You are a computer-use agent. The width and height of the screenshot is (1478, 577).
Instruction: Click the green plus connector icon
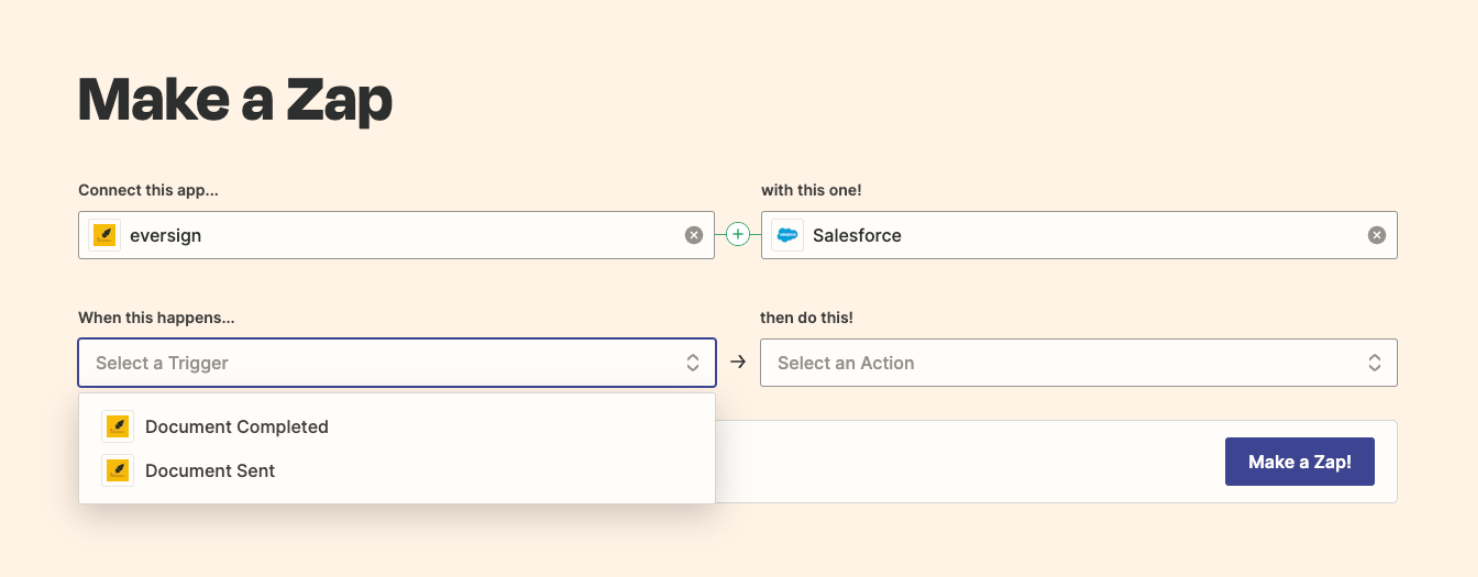pyautogui.click(x=738, y=235)
